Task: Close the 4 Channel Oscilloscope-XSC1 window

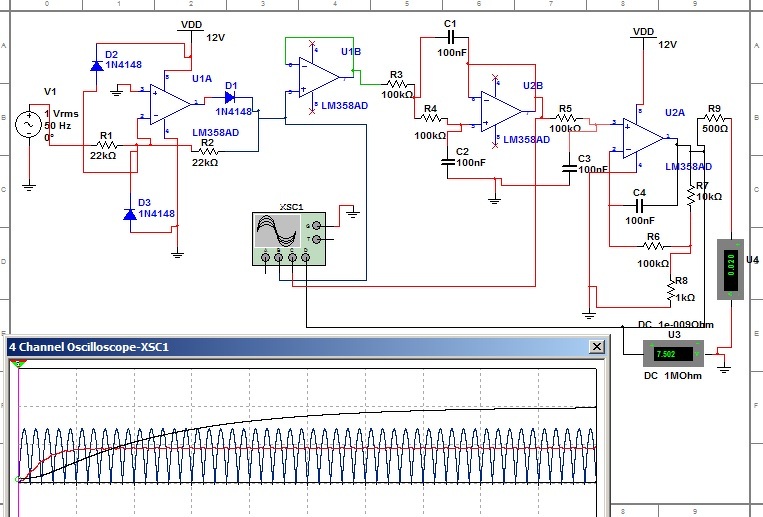Action: coord(597,347)
